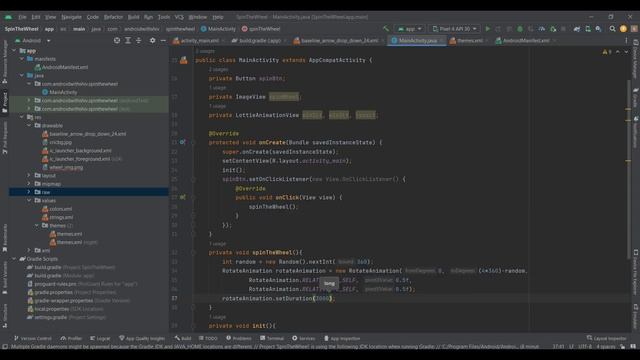Run the app with the green play button
640x360 pixels.
[x=487, y=29]
